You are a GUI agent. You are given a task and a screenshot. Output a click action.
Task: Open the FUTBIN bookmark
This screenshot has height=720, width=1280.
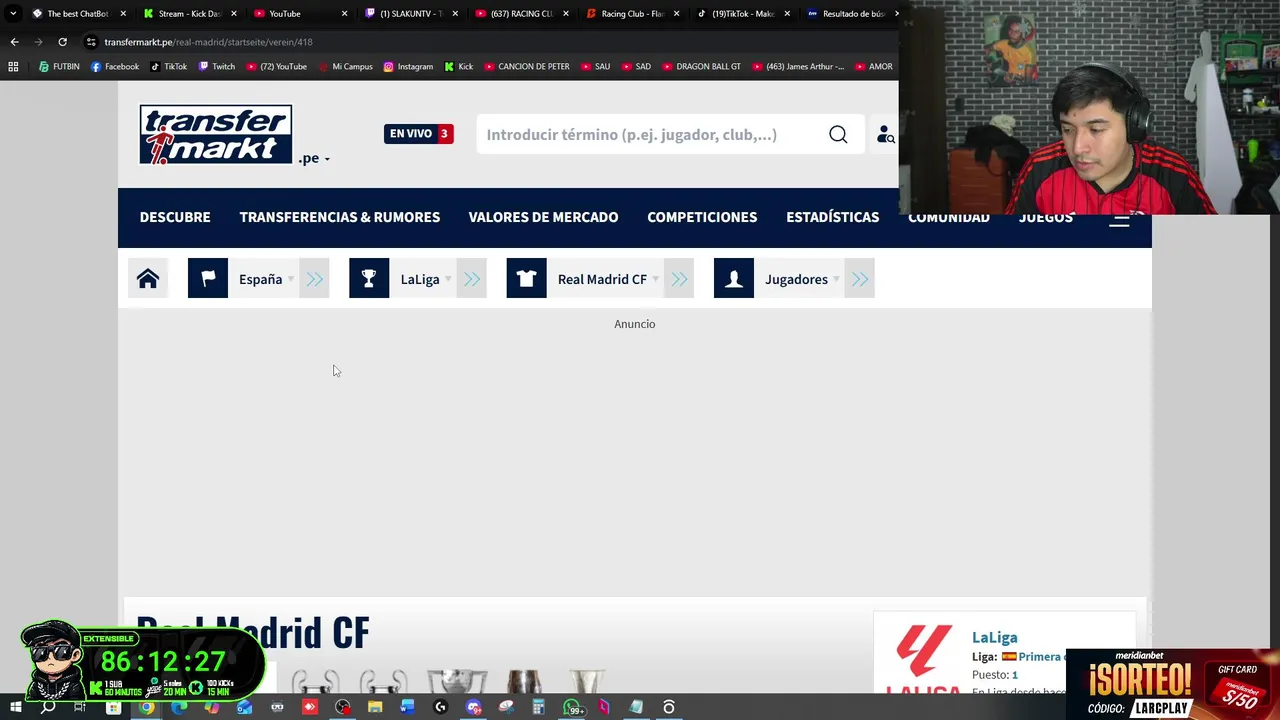click(x=59, y=67)
